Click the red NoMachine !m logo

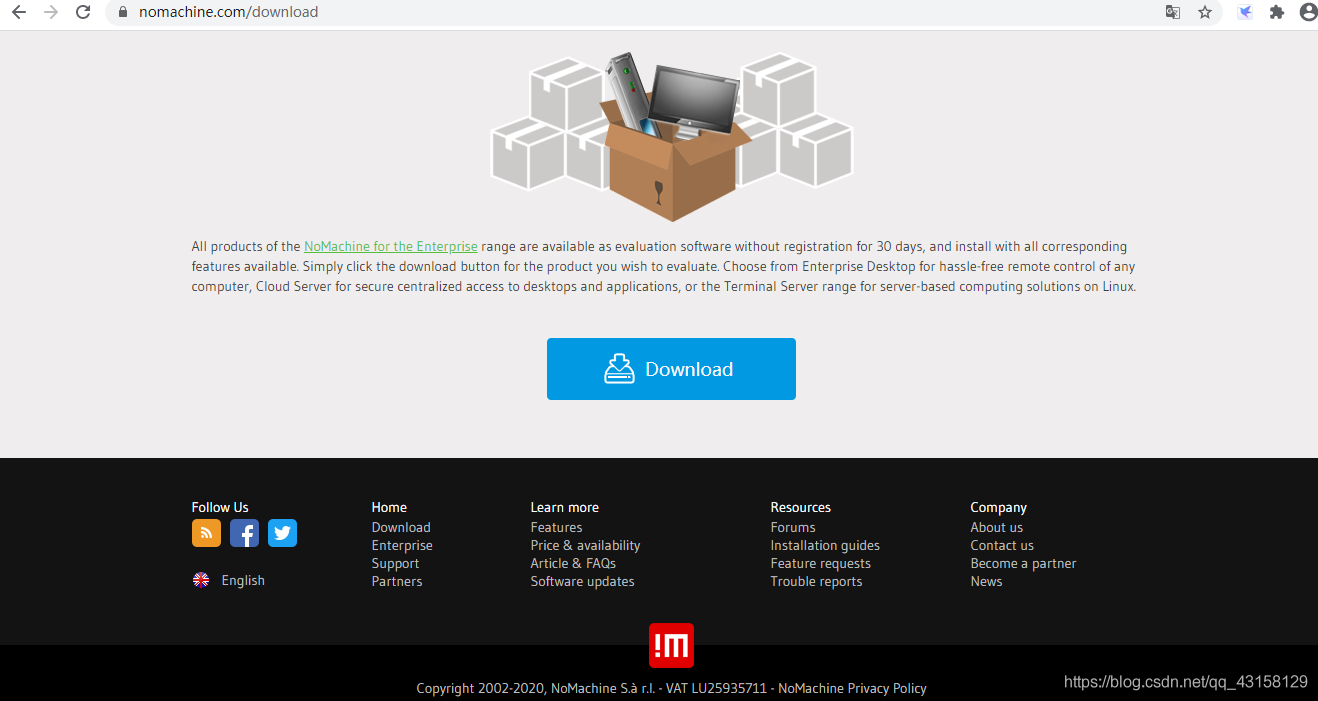671,645
